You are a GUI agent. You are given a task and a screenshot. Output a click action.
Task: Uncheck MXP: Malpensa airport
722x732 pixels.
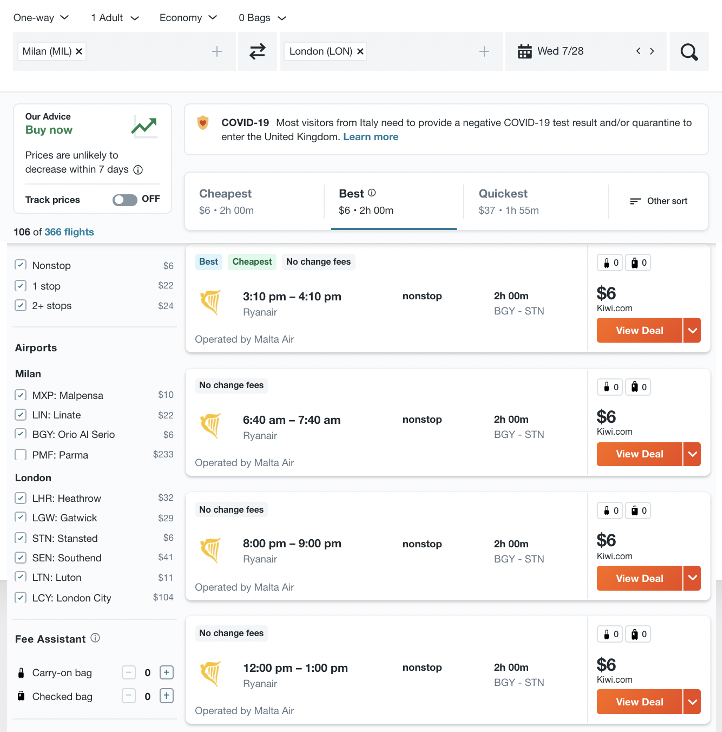(21, 395)
